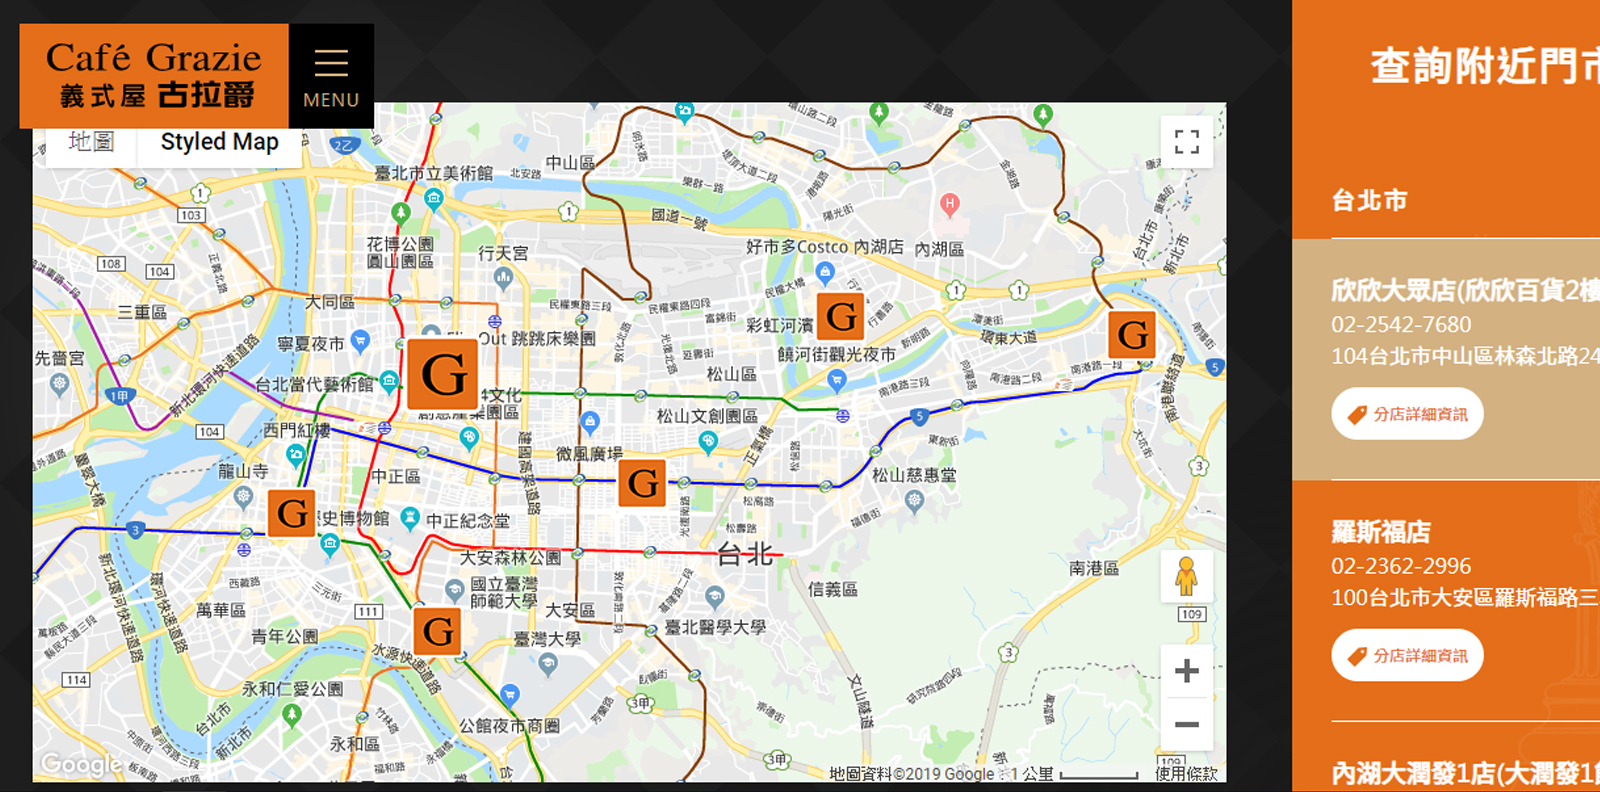This screenshot has width=1600, height=792.
Task: Click the 寧夏夜市 map label
Action: coord(311,344)
